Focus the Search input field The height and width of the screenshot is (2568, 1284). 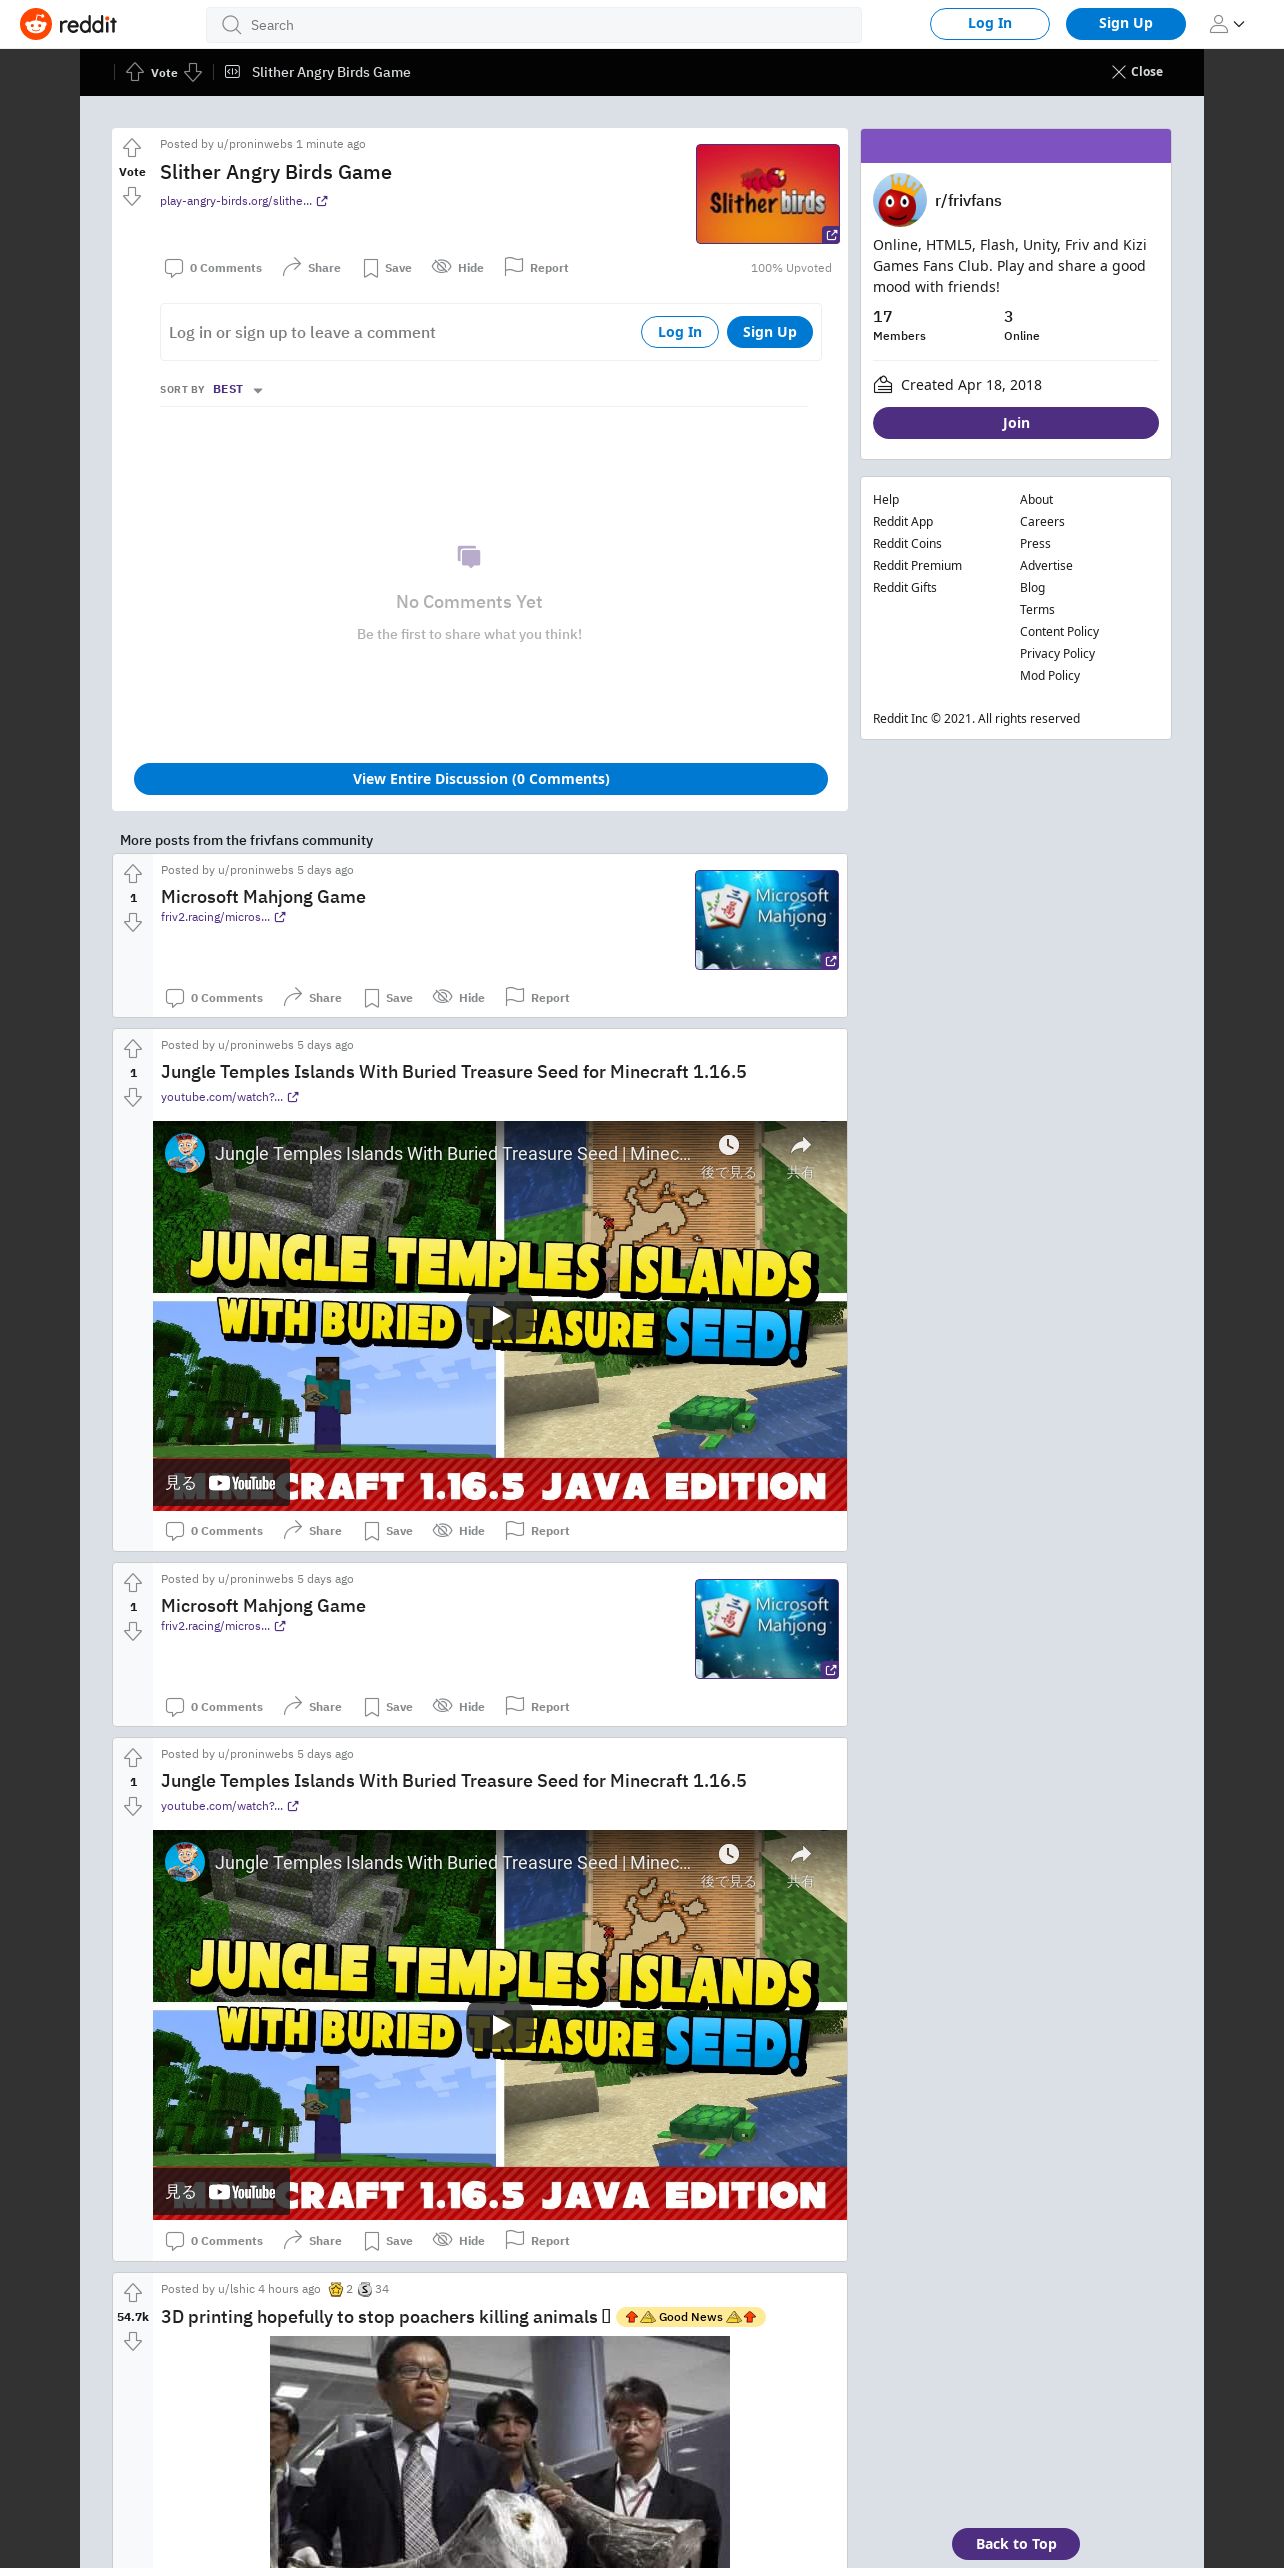click(x=534, y=25)
